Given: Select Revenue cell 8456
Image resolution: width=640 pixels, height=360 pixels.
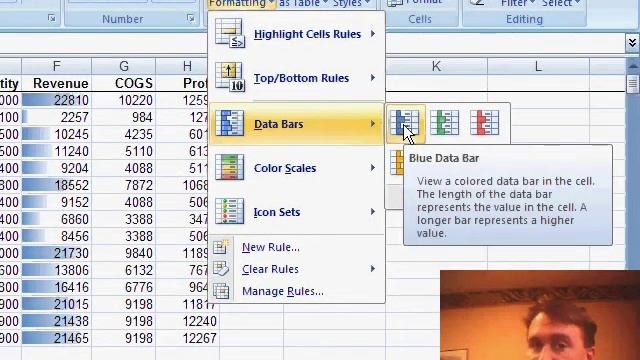Looking at the screenshot, I should point(56,236).
